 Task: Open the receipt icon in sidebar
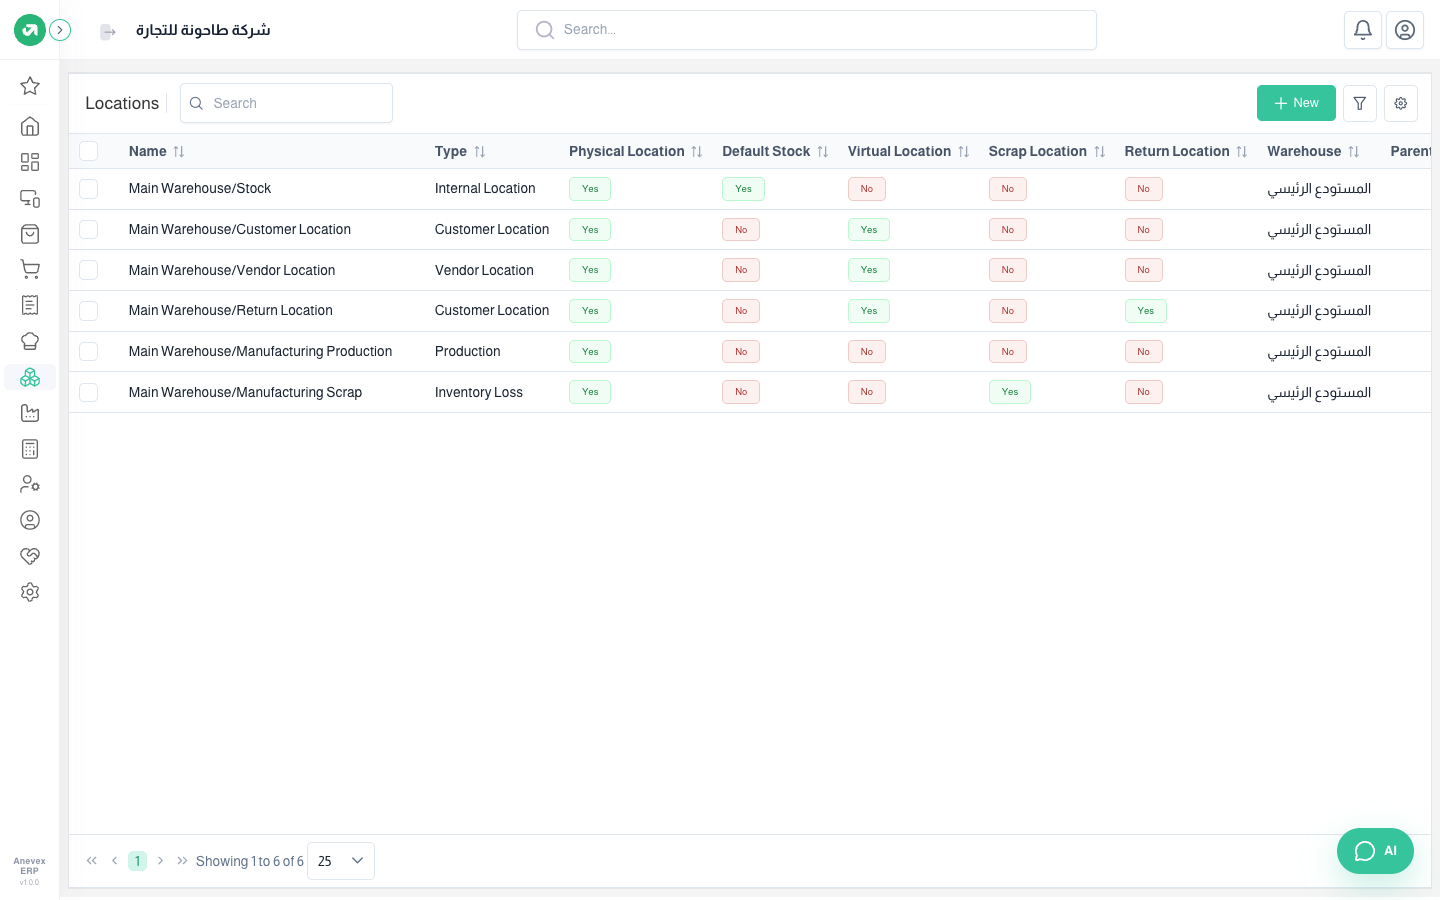pos(30,305)
